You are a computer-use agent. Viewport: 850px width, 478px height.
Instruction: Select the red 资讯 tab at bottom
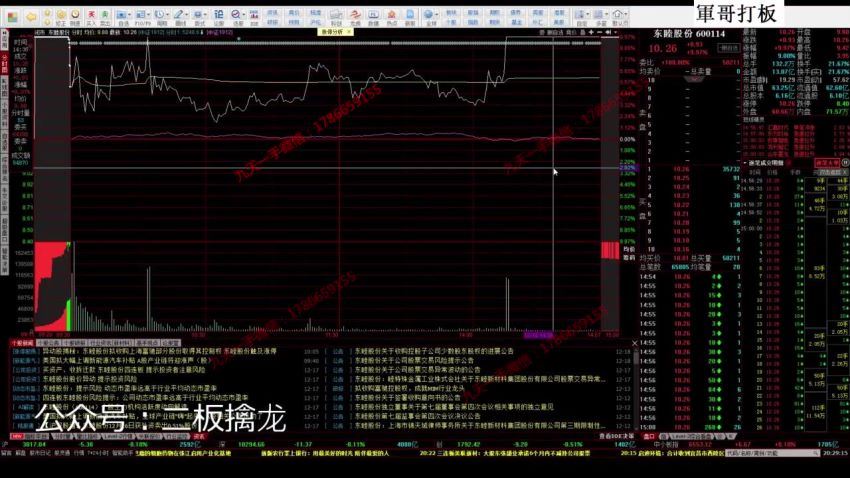coord(199,436)
